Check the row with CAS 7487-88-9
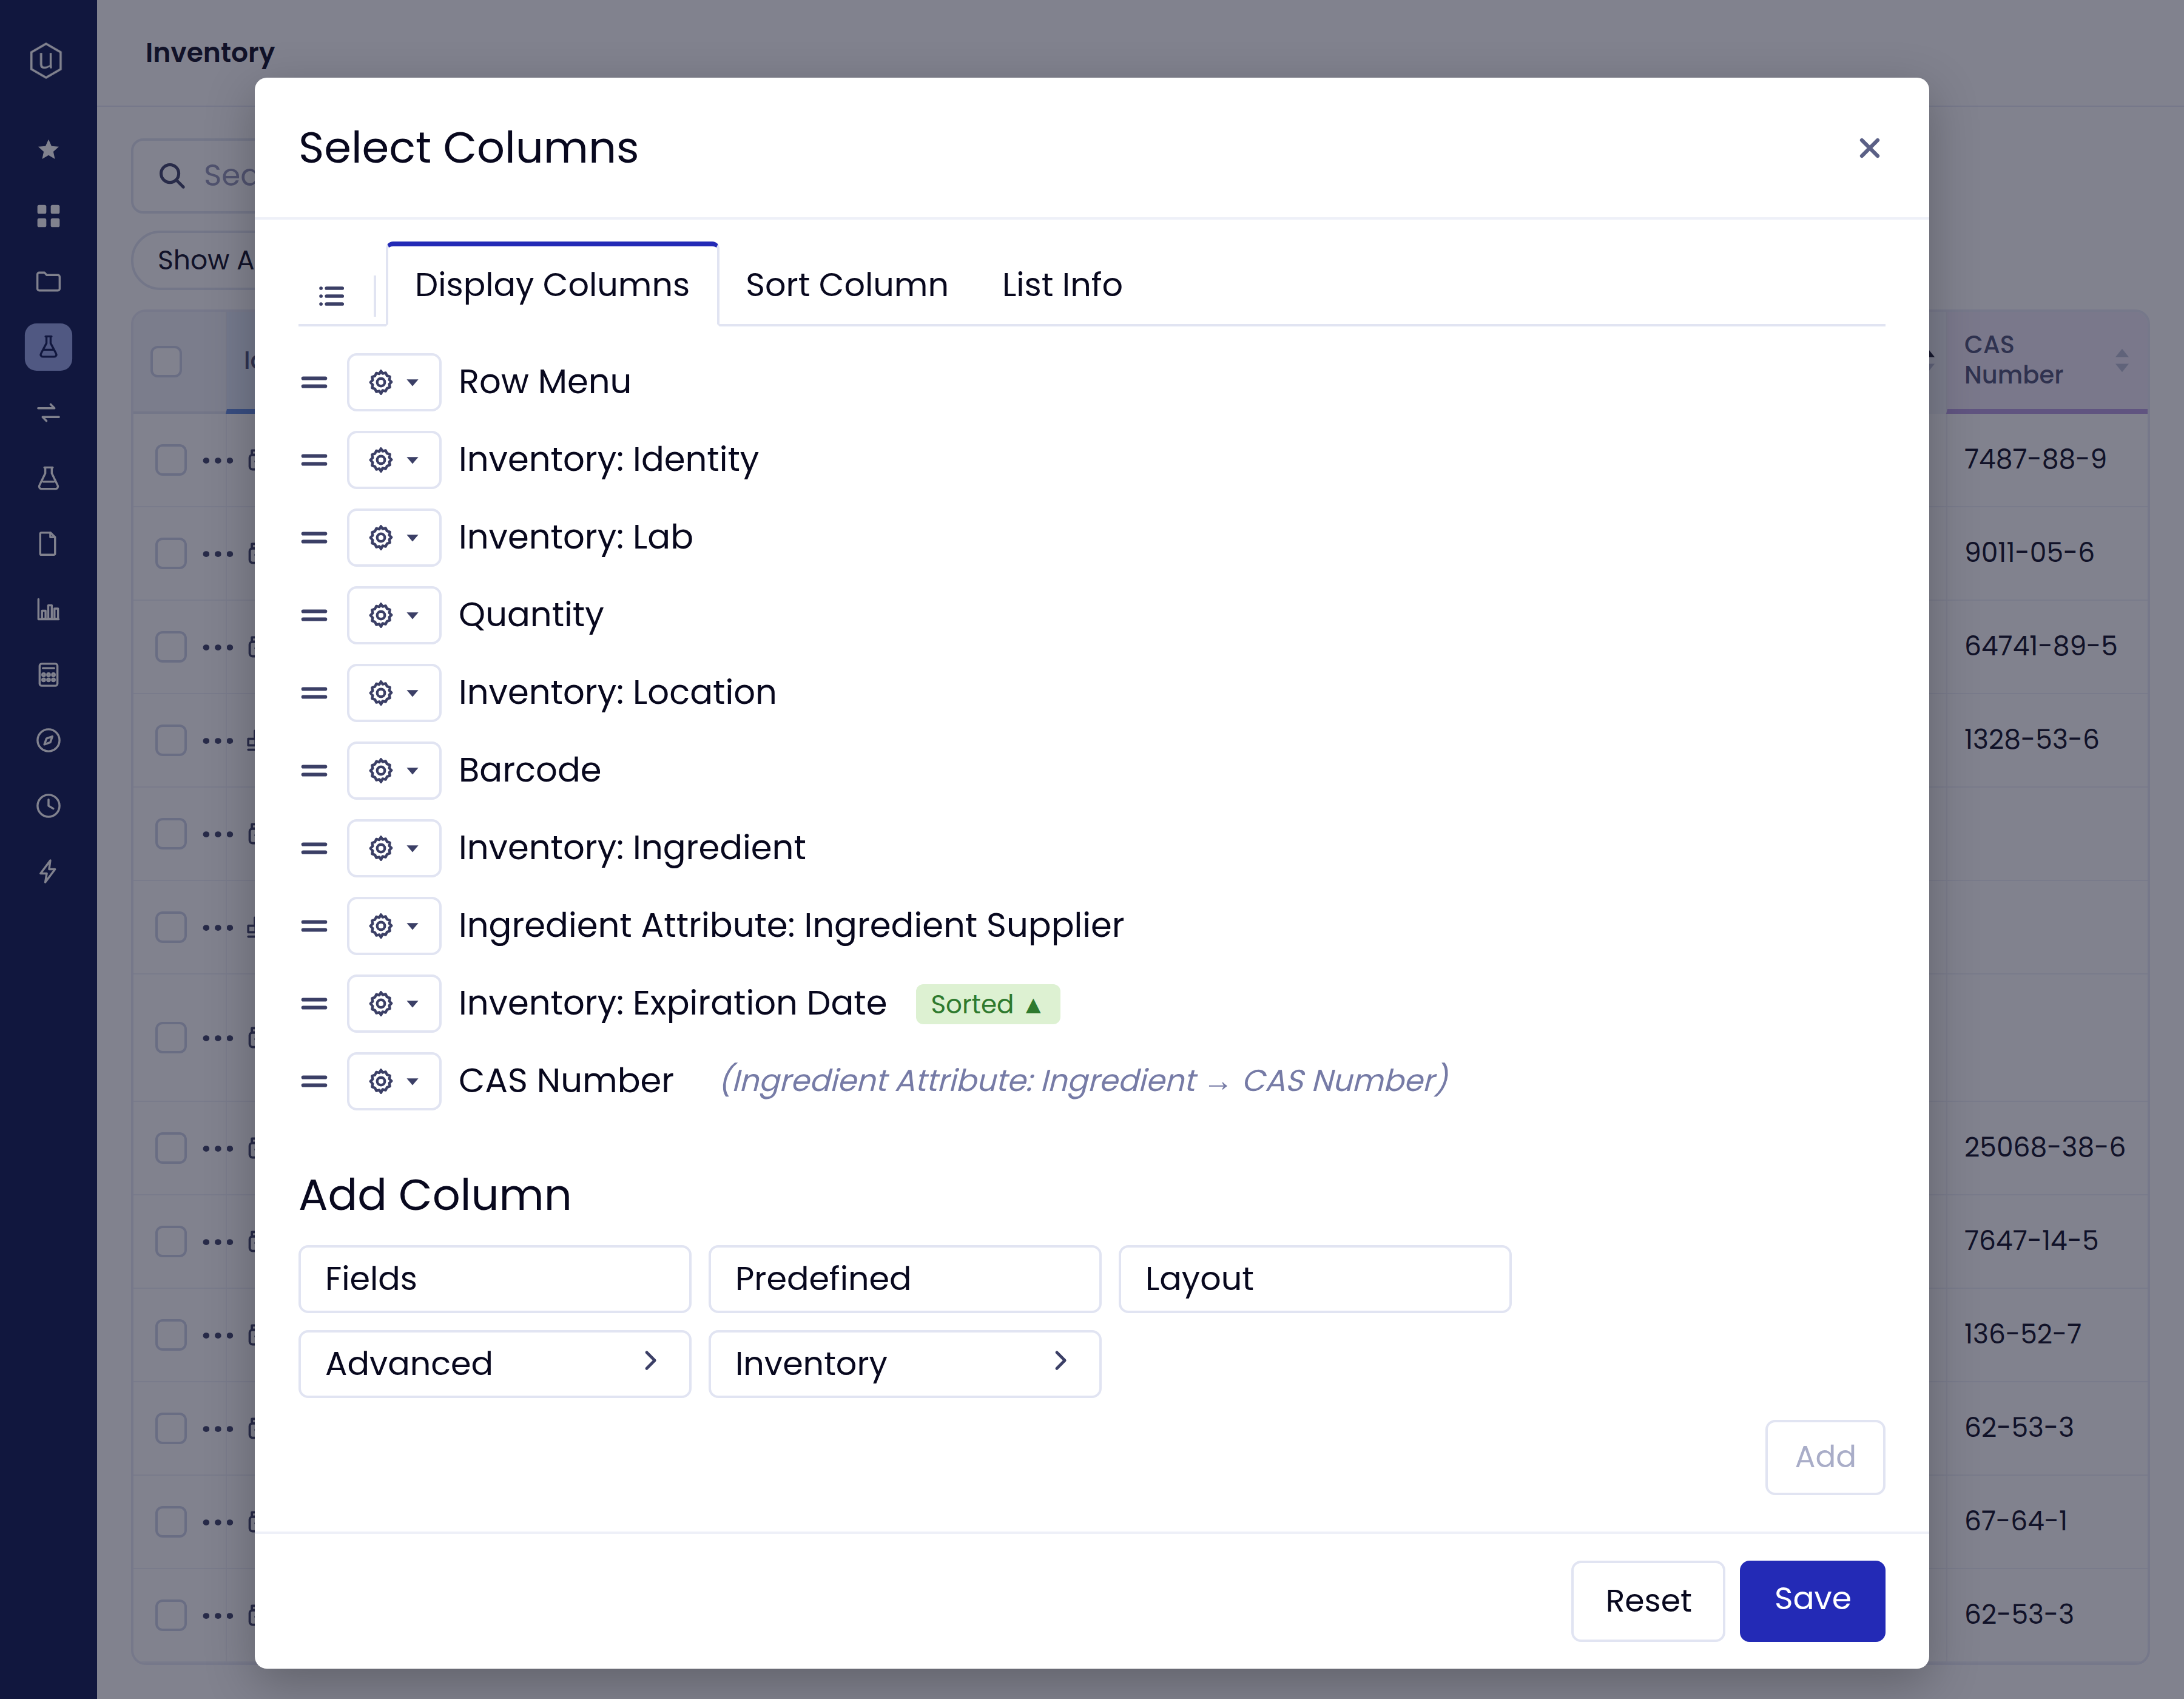 pyautogui.click(x=171, y=460)
